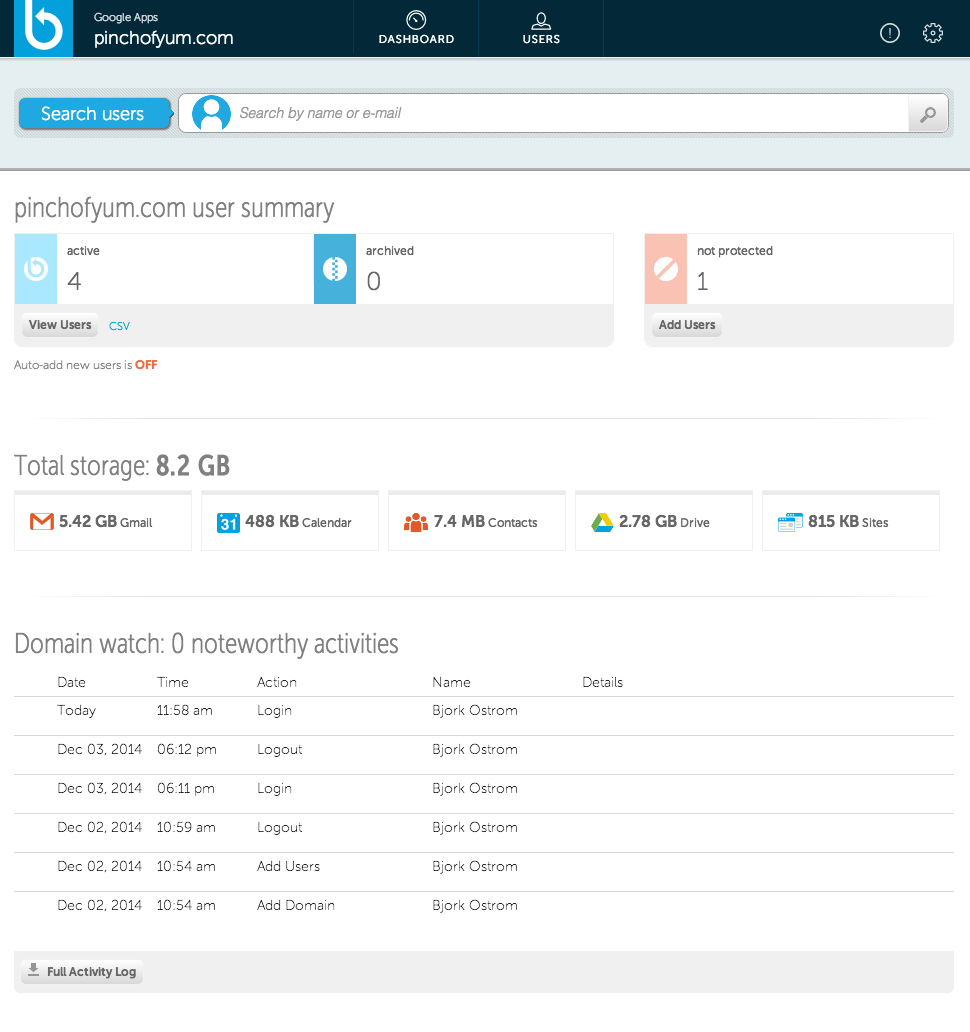Image resolution: width=970 pixels, height=1032 pixels.
Task: Click the Google Drive icon
Action: click(x=601, y=523)
